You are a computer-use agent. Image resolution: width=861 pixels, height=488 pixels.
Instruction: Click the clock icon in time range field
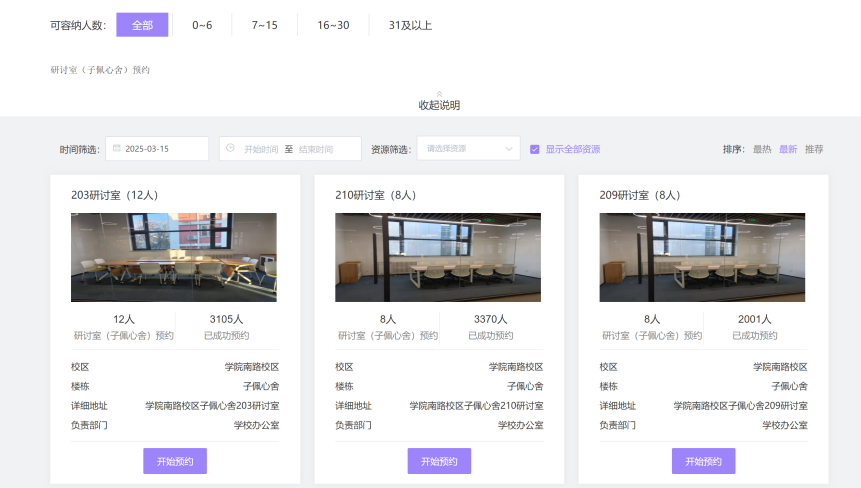tap(230, 149)
